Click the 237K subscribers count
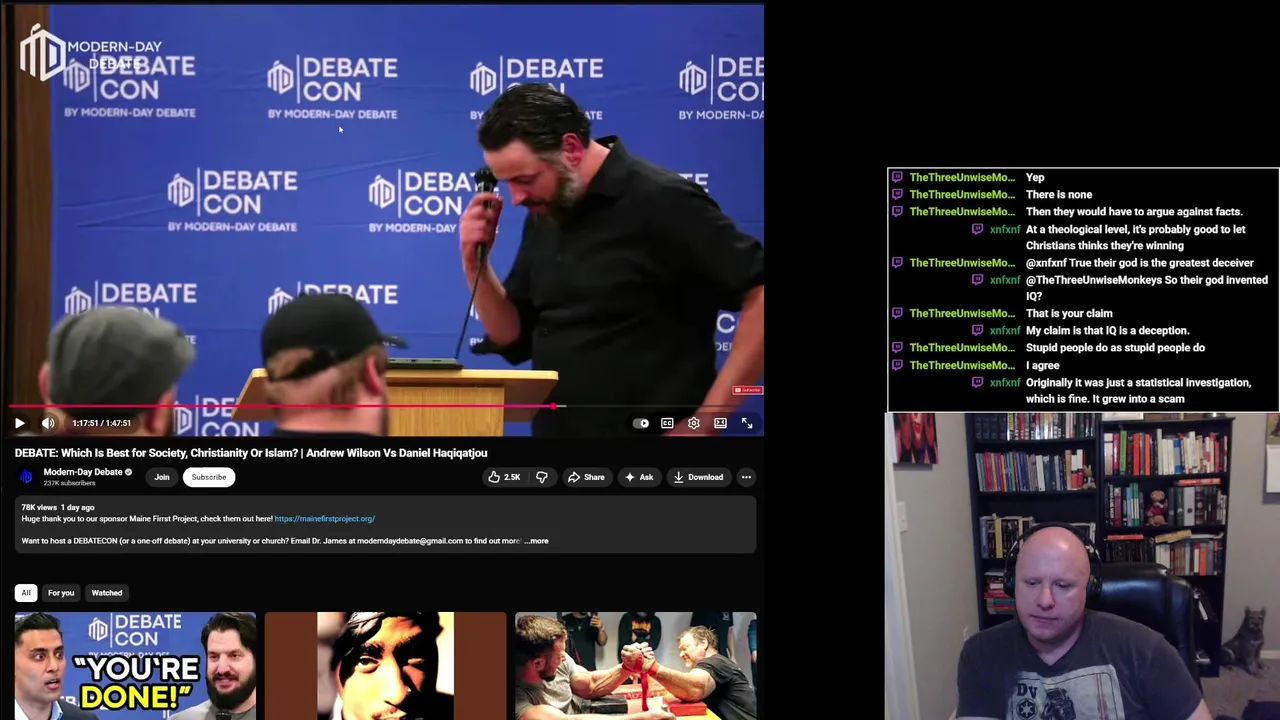The height and width of the screenshot is (720, 1280). 70,483
